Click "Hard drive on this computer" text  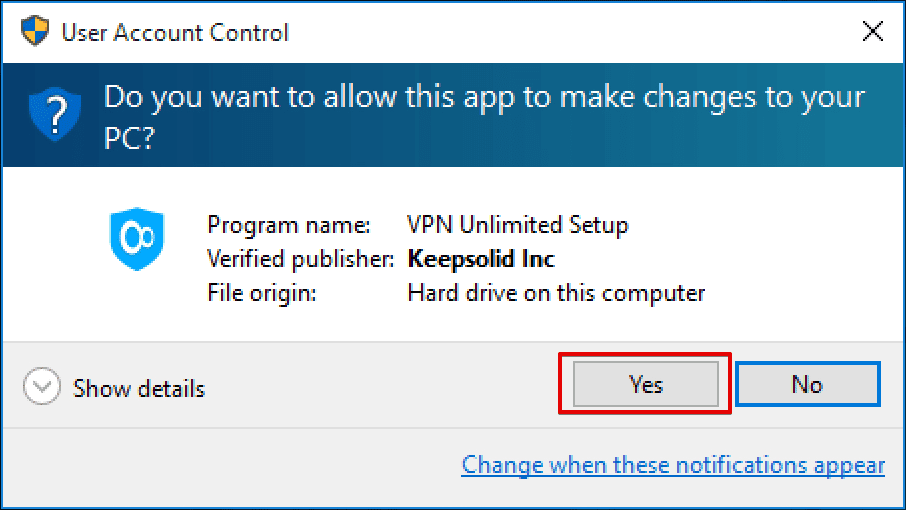[x=556, y=293]
